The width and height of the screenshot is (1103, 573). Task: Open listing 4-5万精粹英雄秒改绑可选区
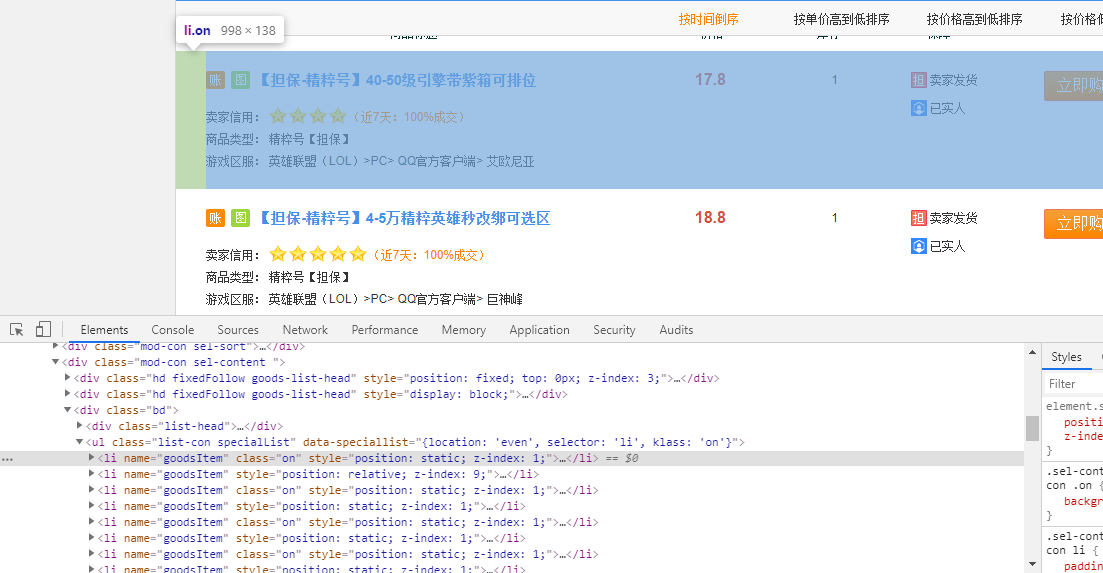[x=404, y=218]
